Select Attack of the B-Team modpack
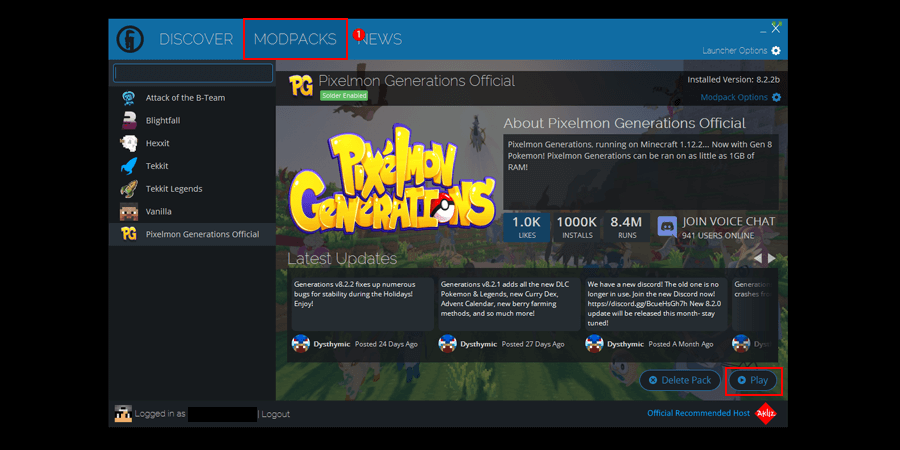This screenshot has width=900, height=450. tap(192, 98)
